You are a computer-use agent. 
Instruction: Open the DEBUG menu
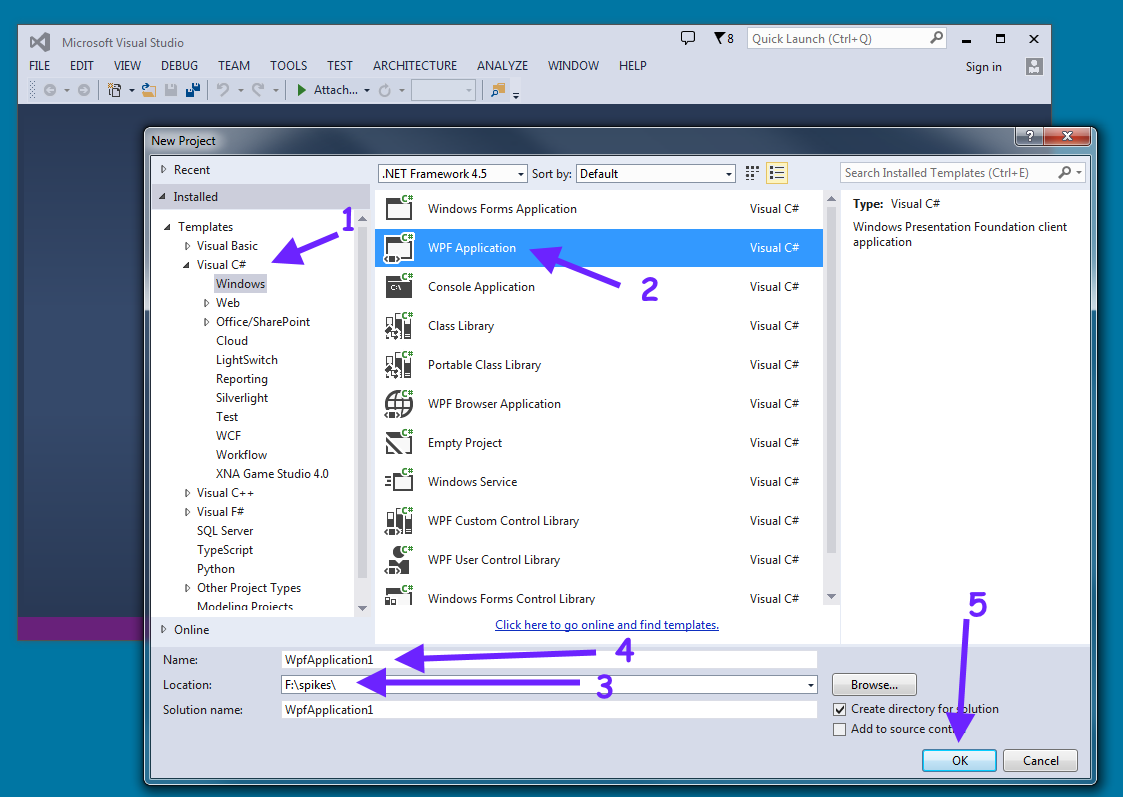coord(179,66)
